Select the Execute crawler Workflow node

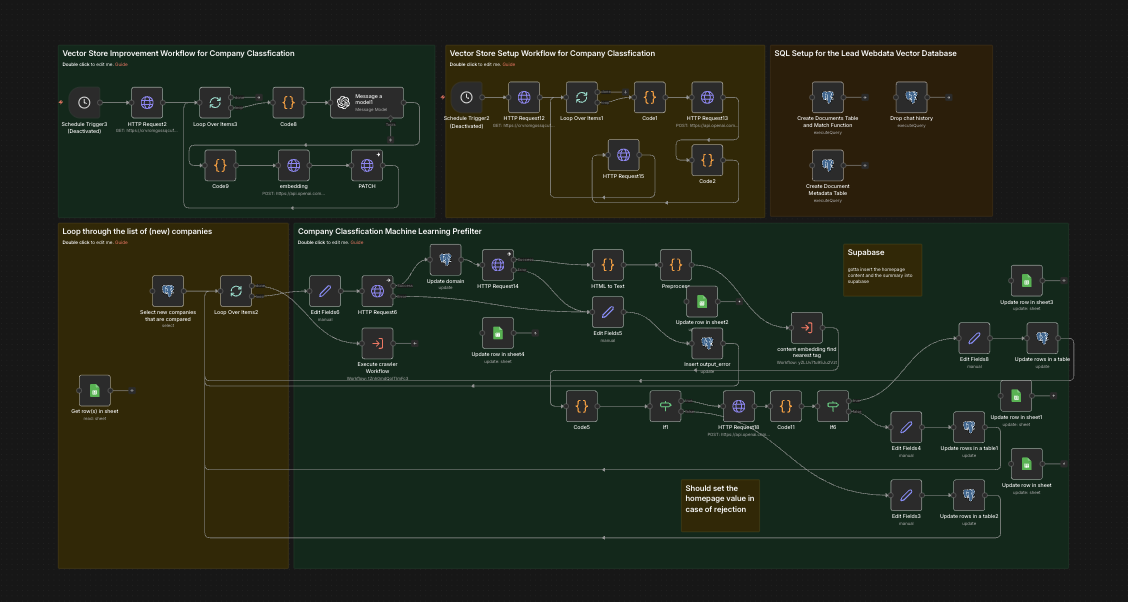[x=378, y=343]
